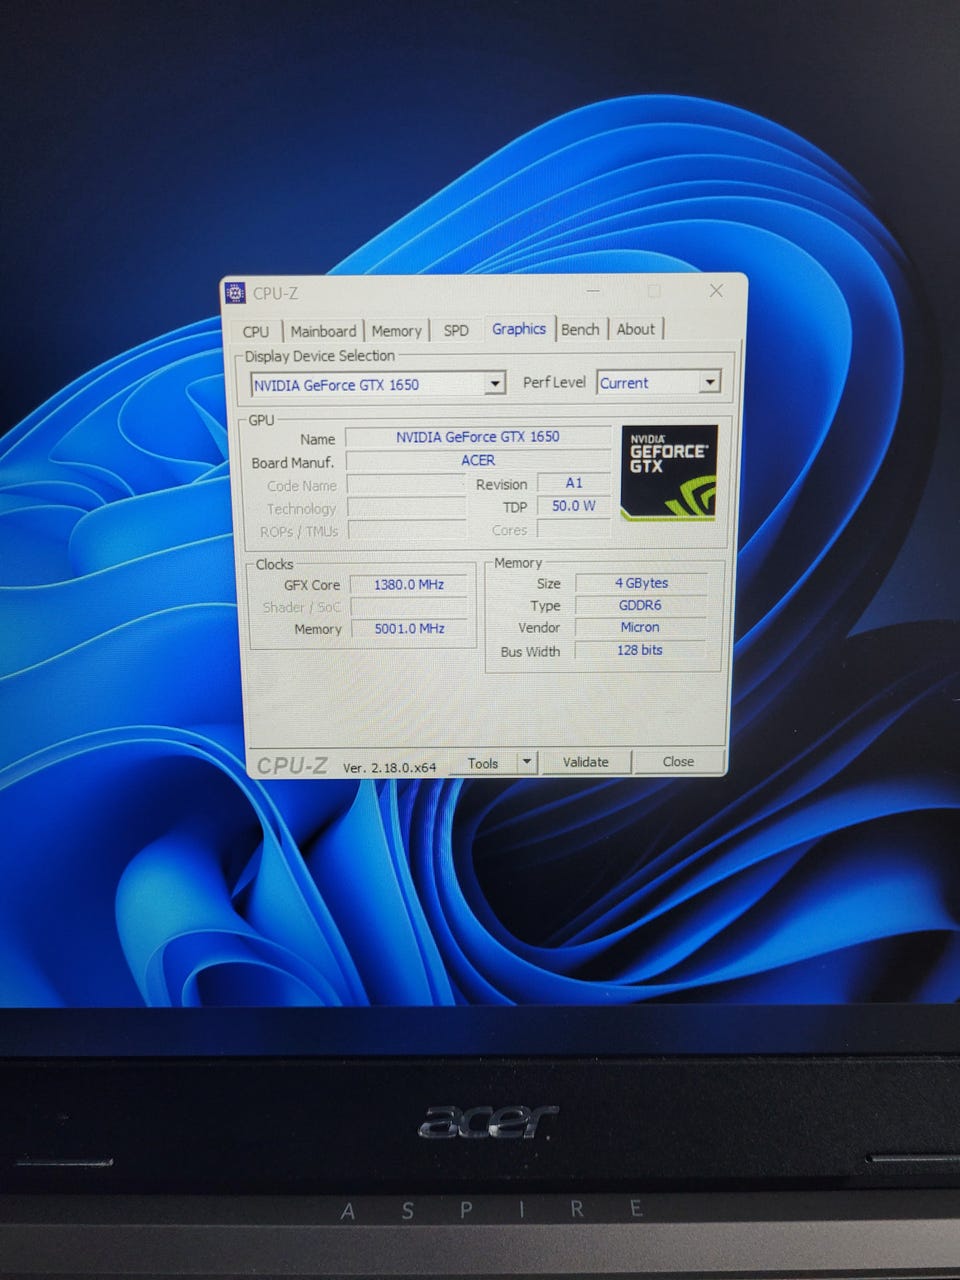Go to the SPD tab

point(456,330)
